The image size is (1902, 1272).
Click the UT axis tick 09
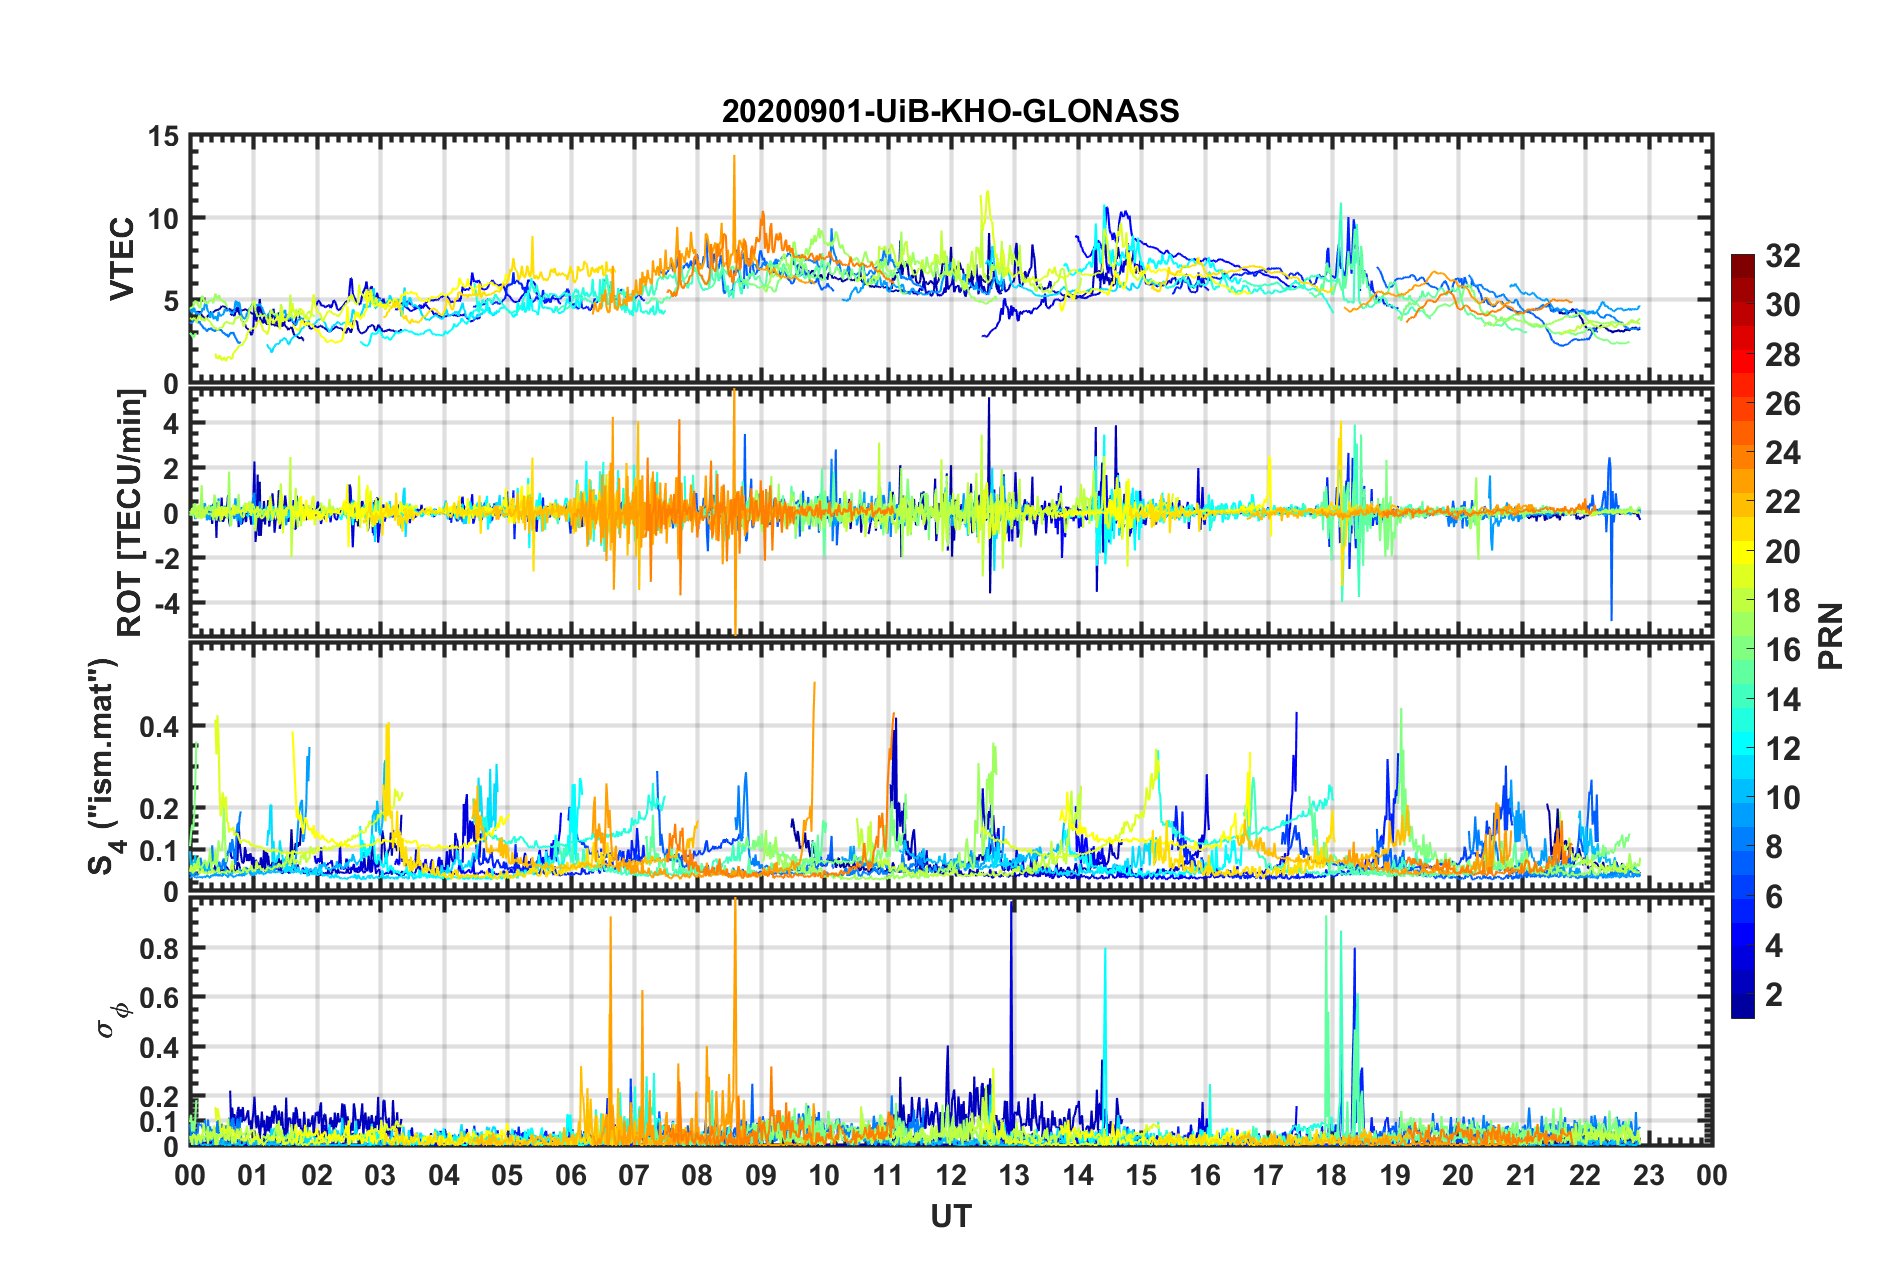pos(761,1175)
